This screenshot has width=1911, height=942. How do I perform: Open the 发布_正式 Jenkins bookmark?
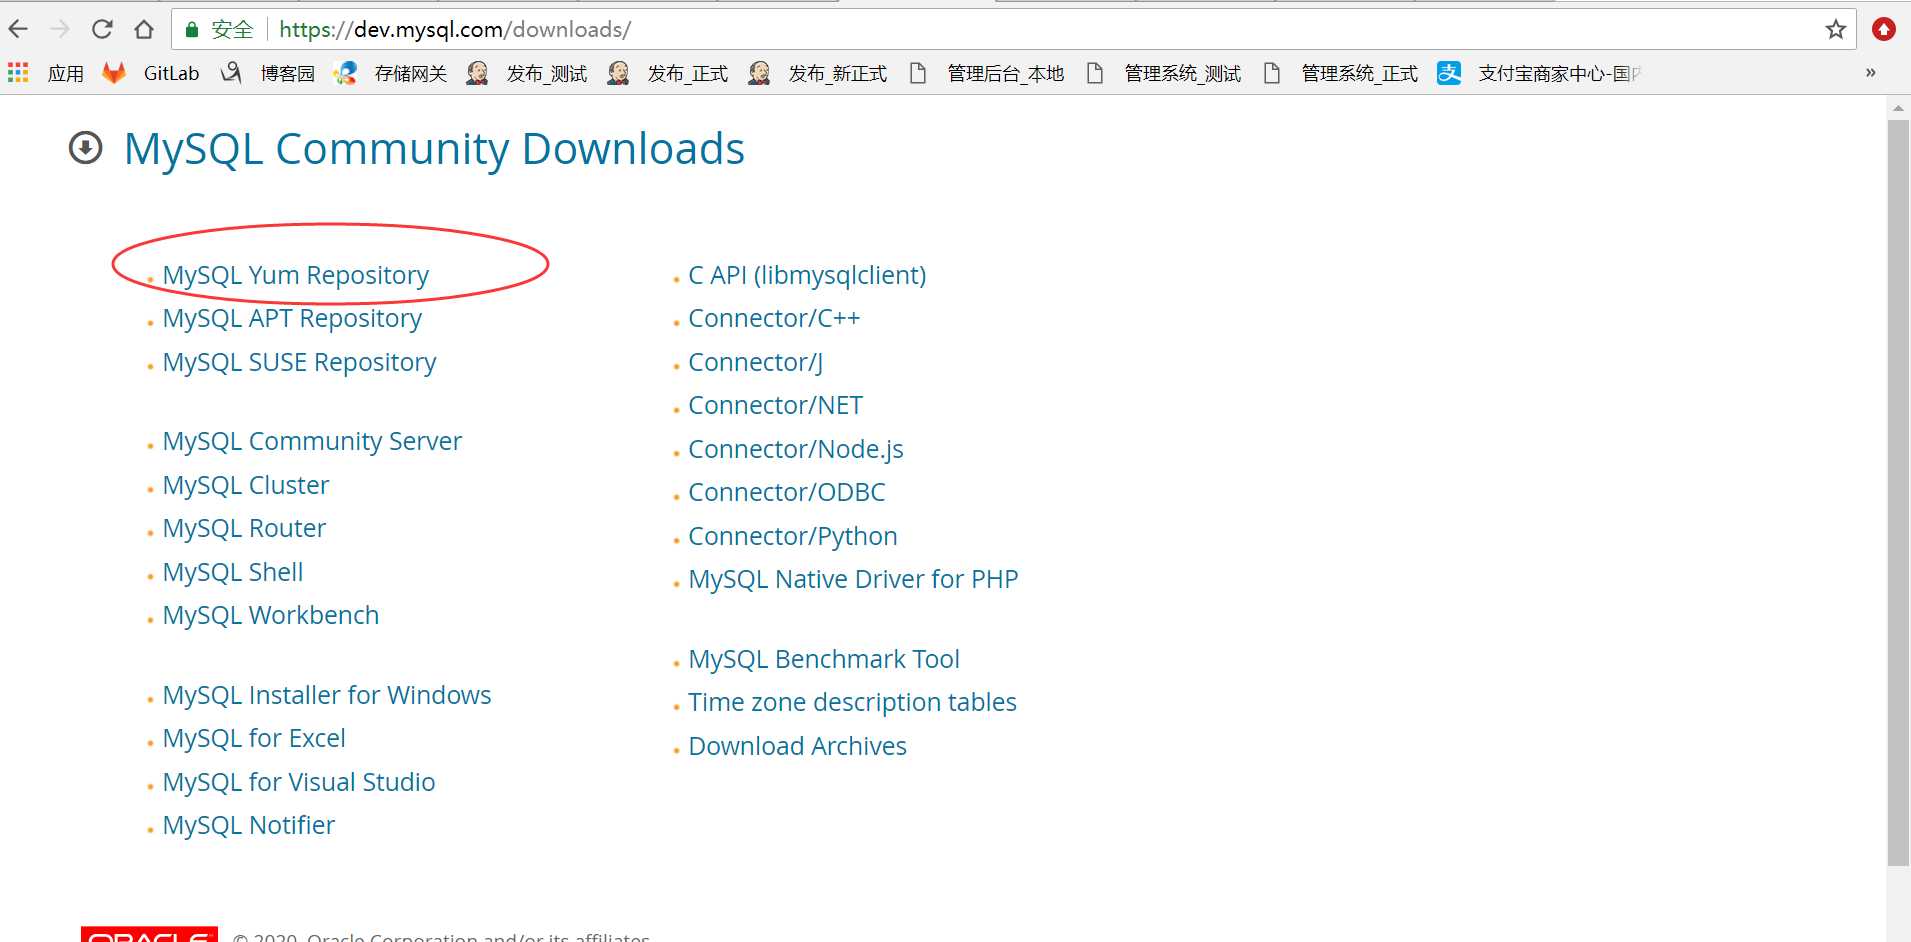tap(668, 73)
